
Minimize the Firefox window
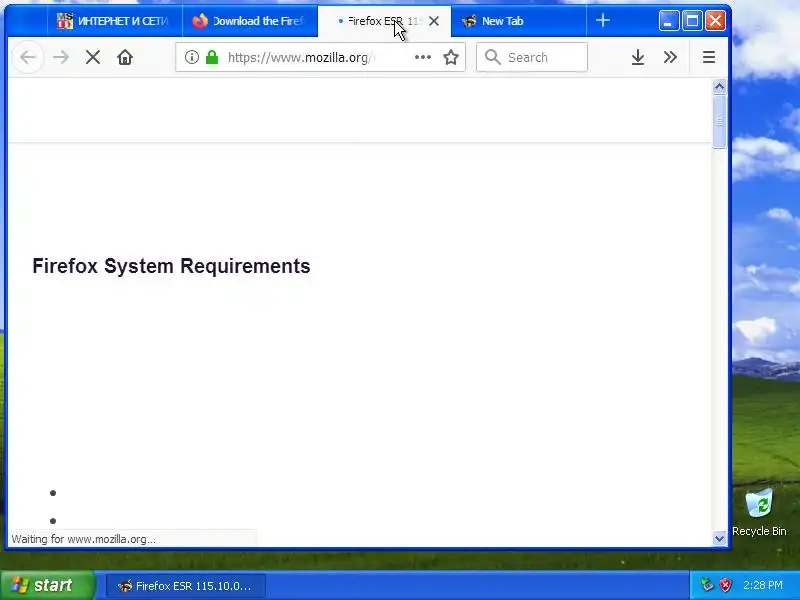tap(668, 21)
